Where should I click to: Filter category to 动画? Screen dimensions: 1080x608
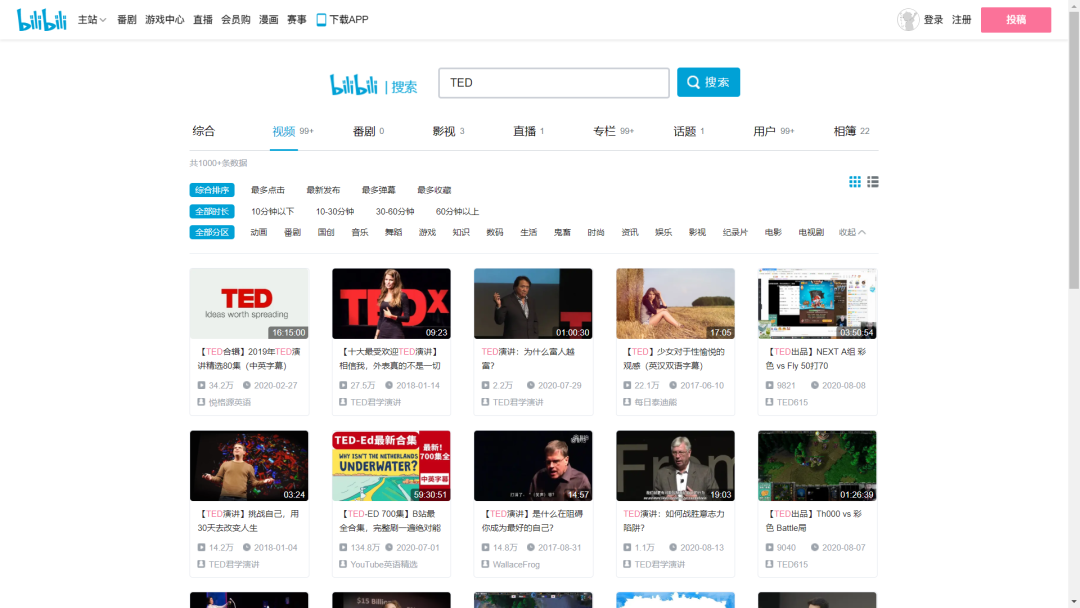pyautogui.click(x=259, y=233)
